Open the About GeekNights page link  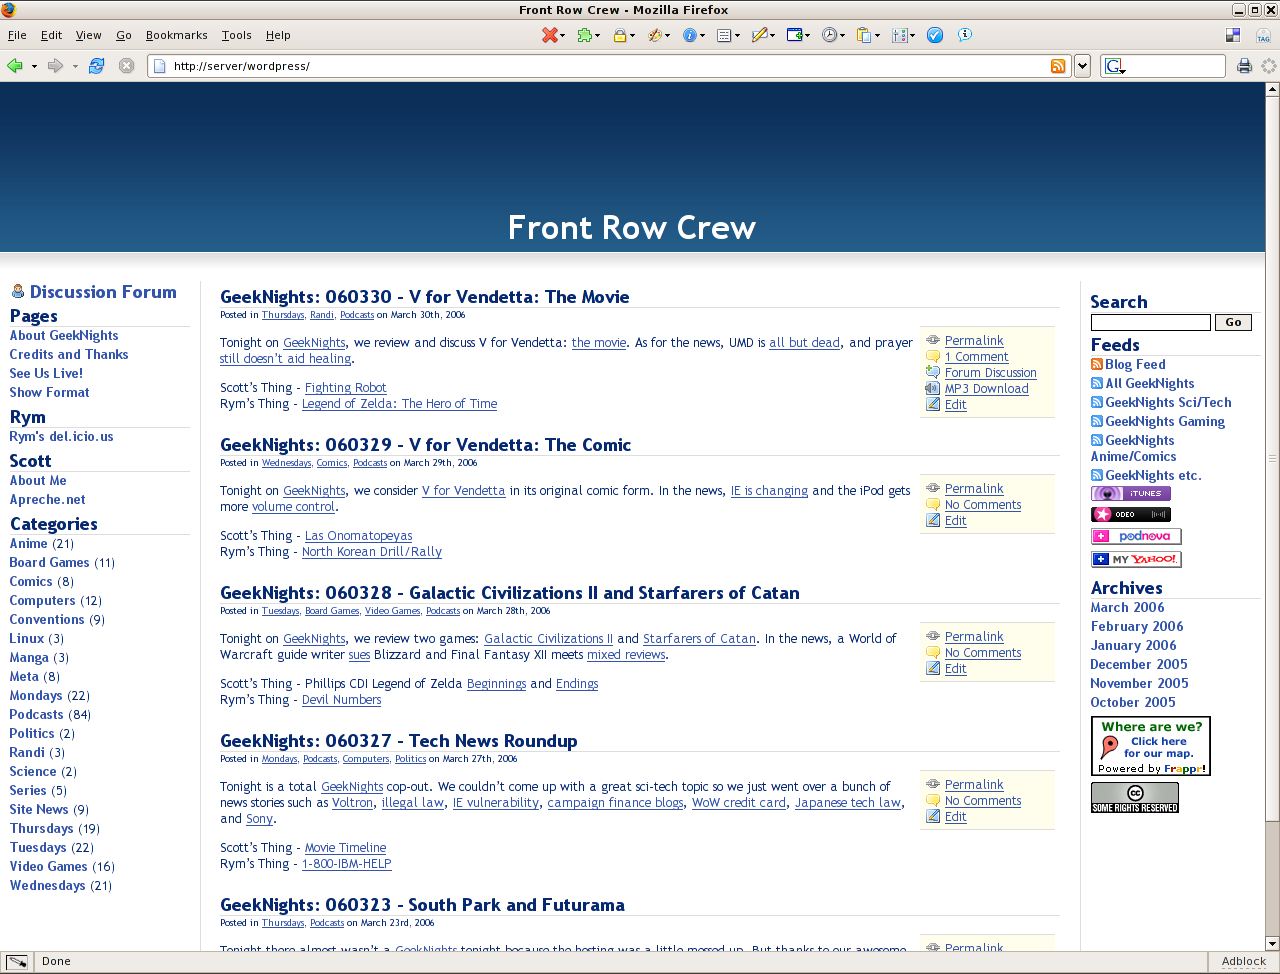tap(64, 336)
